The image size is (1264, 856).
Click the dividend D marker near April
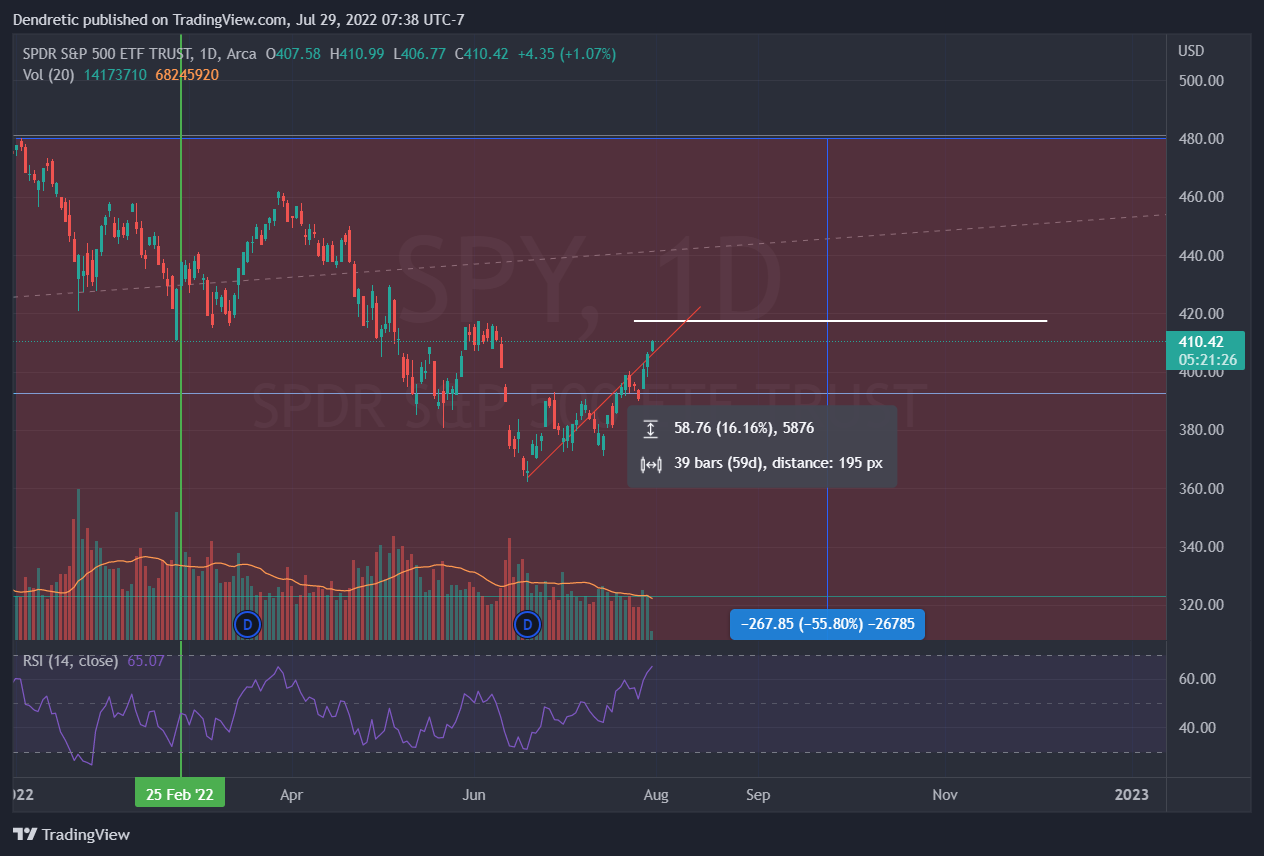[246, 625]
